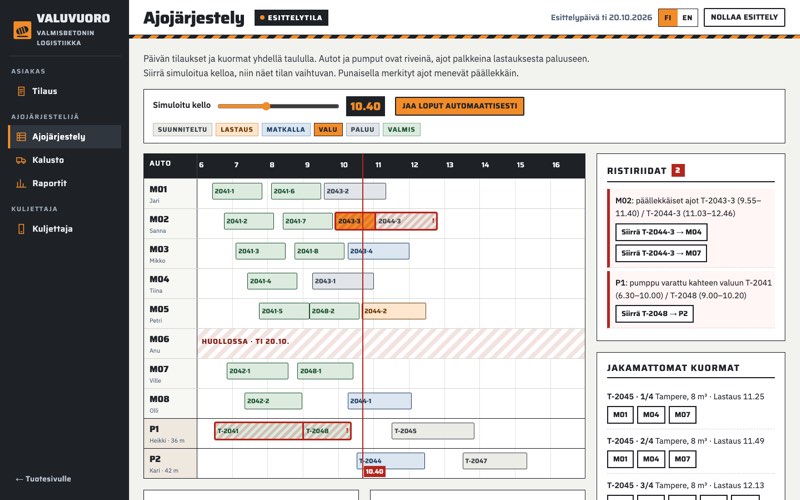800x500 pixels.
Task: Select conflicting pump job T-2048 on P1
Action: 327,431
